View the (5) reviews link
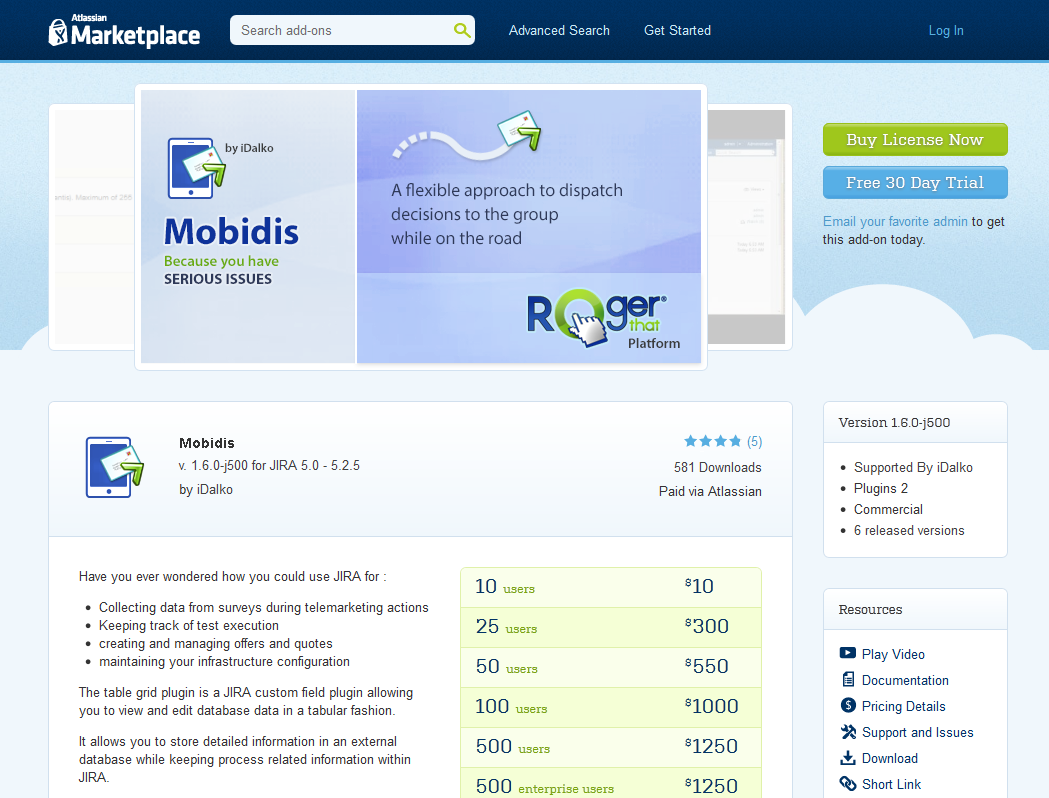Viewport: 1049px width, 798px height. 754,441
